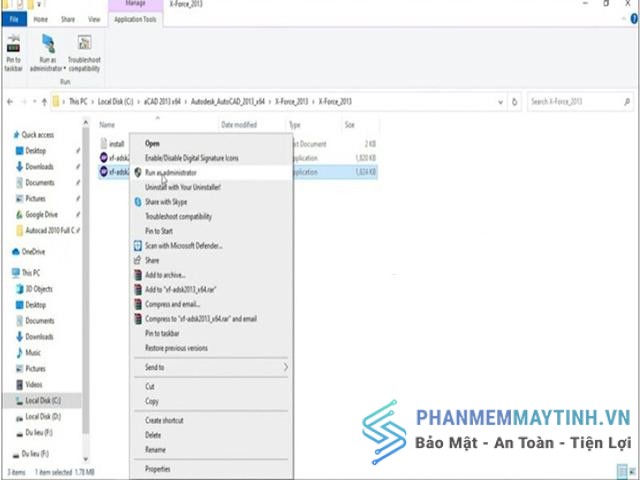Open Du lieu (F:) under This PC
The height and width of the screenshot is (480, 640).
pos(34,432)
